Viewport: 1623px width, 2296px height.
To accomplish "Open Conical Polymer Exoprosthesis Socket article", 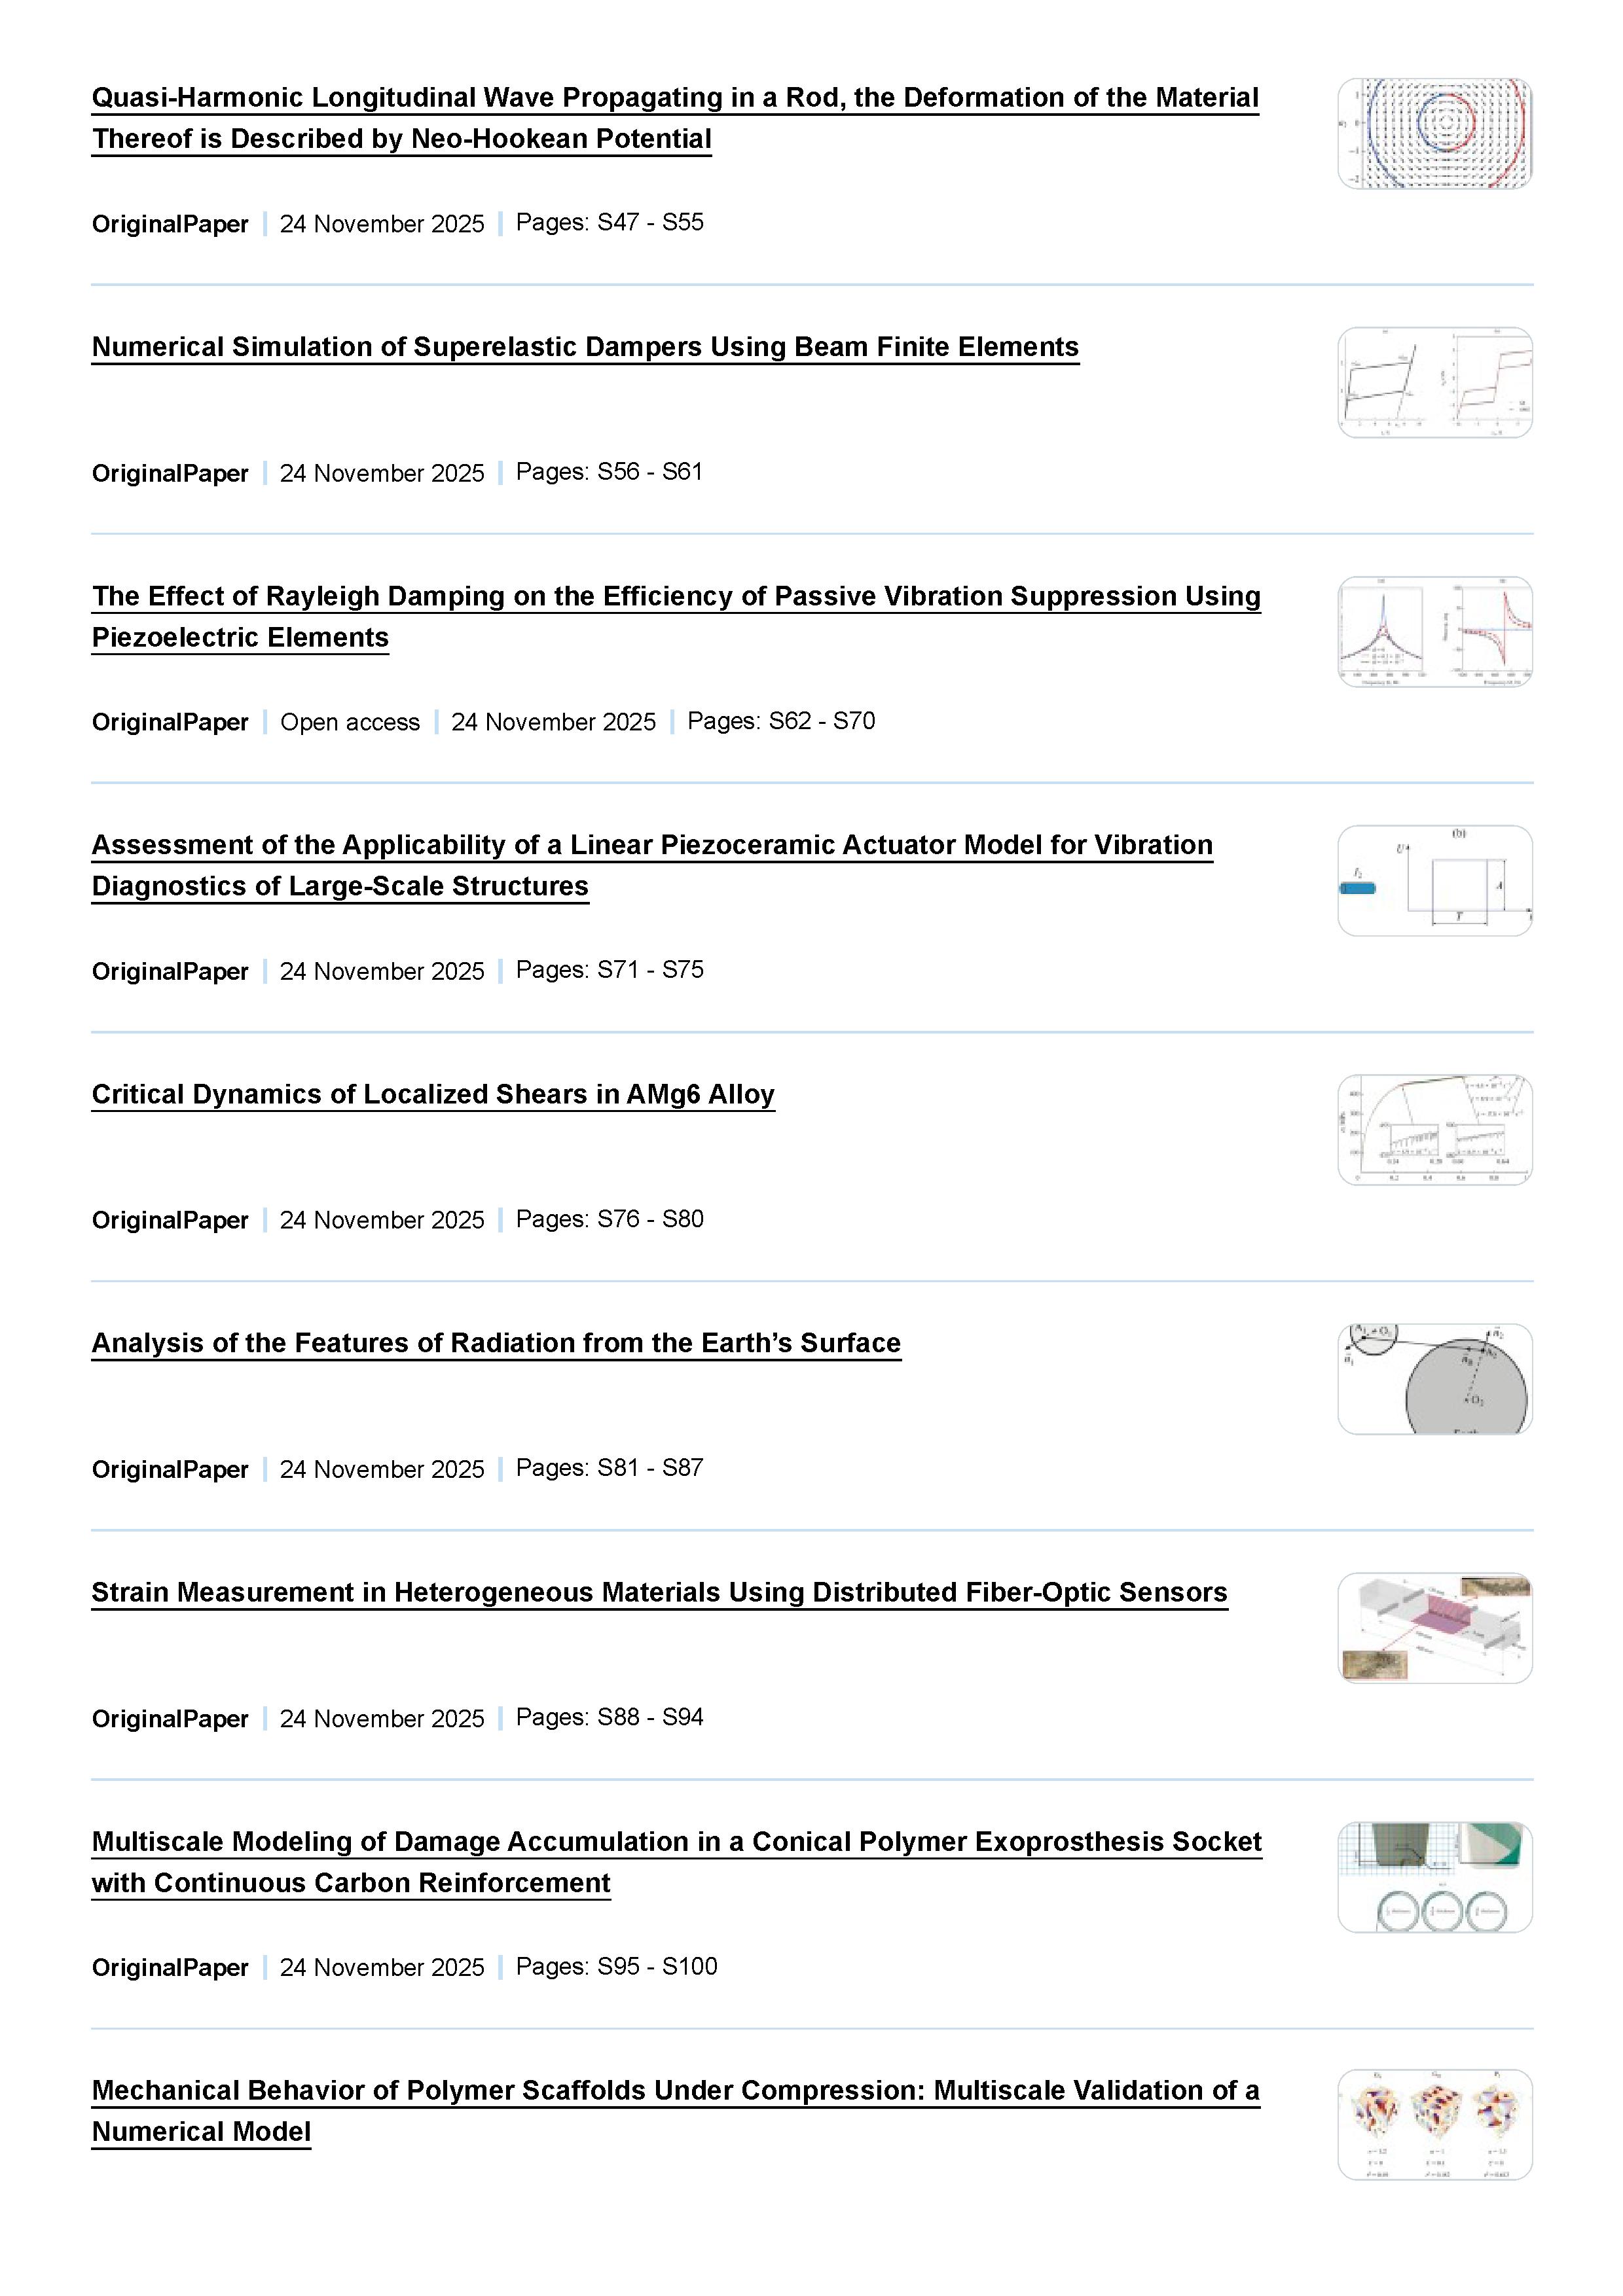I will point(676,1841).
